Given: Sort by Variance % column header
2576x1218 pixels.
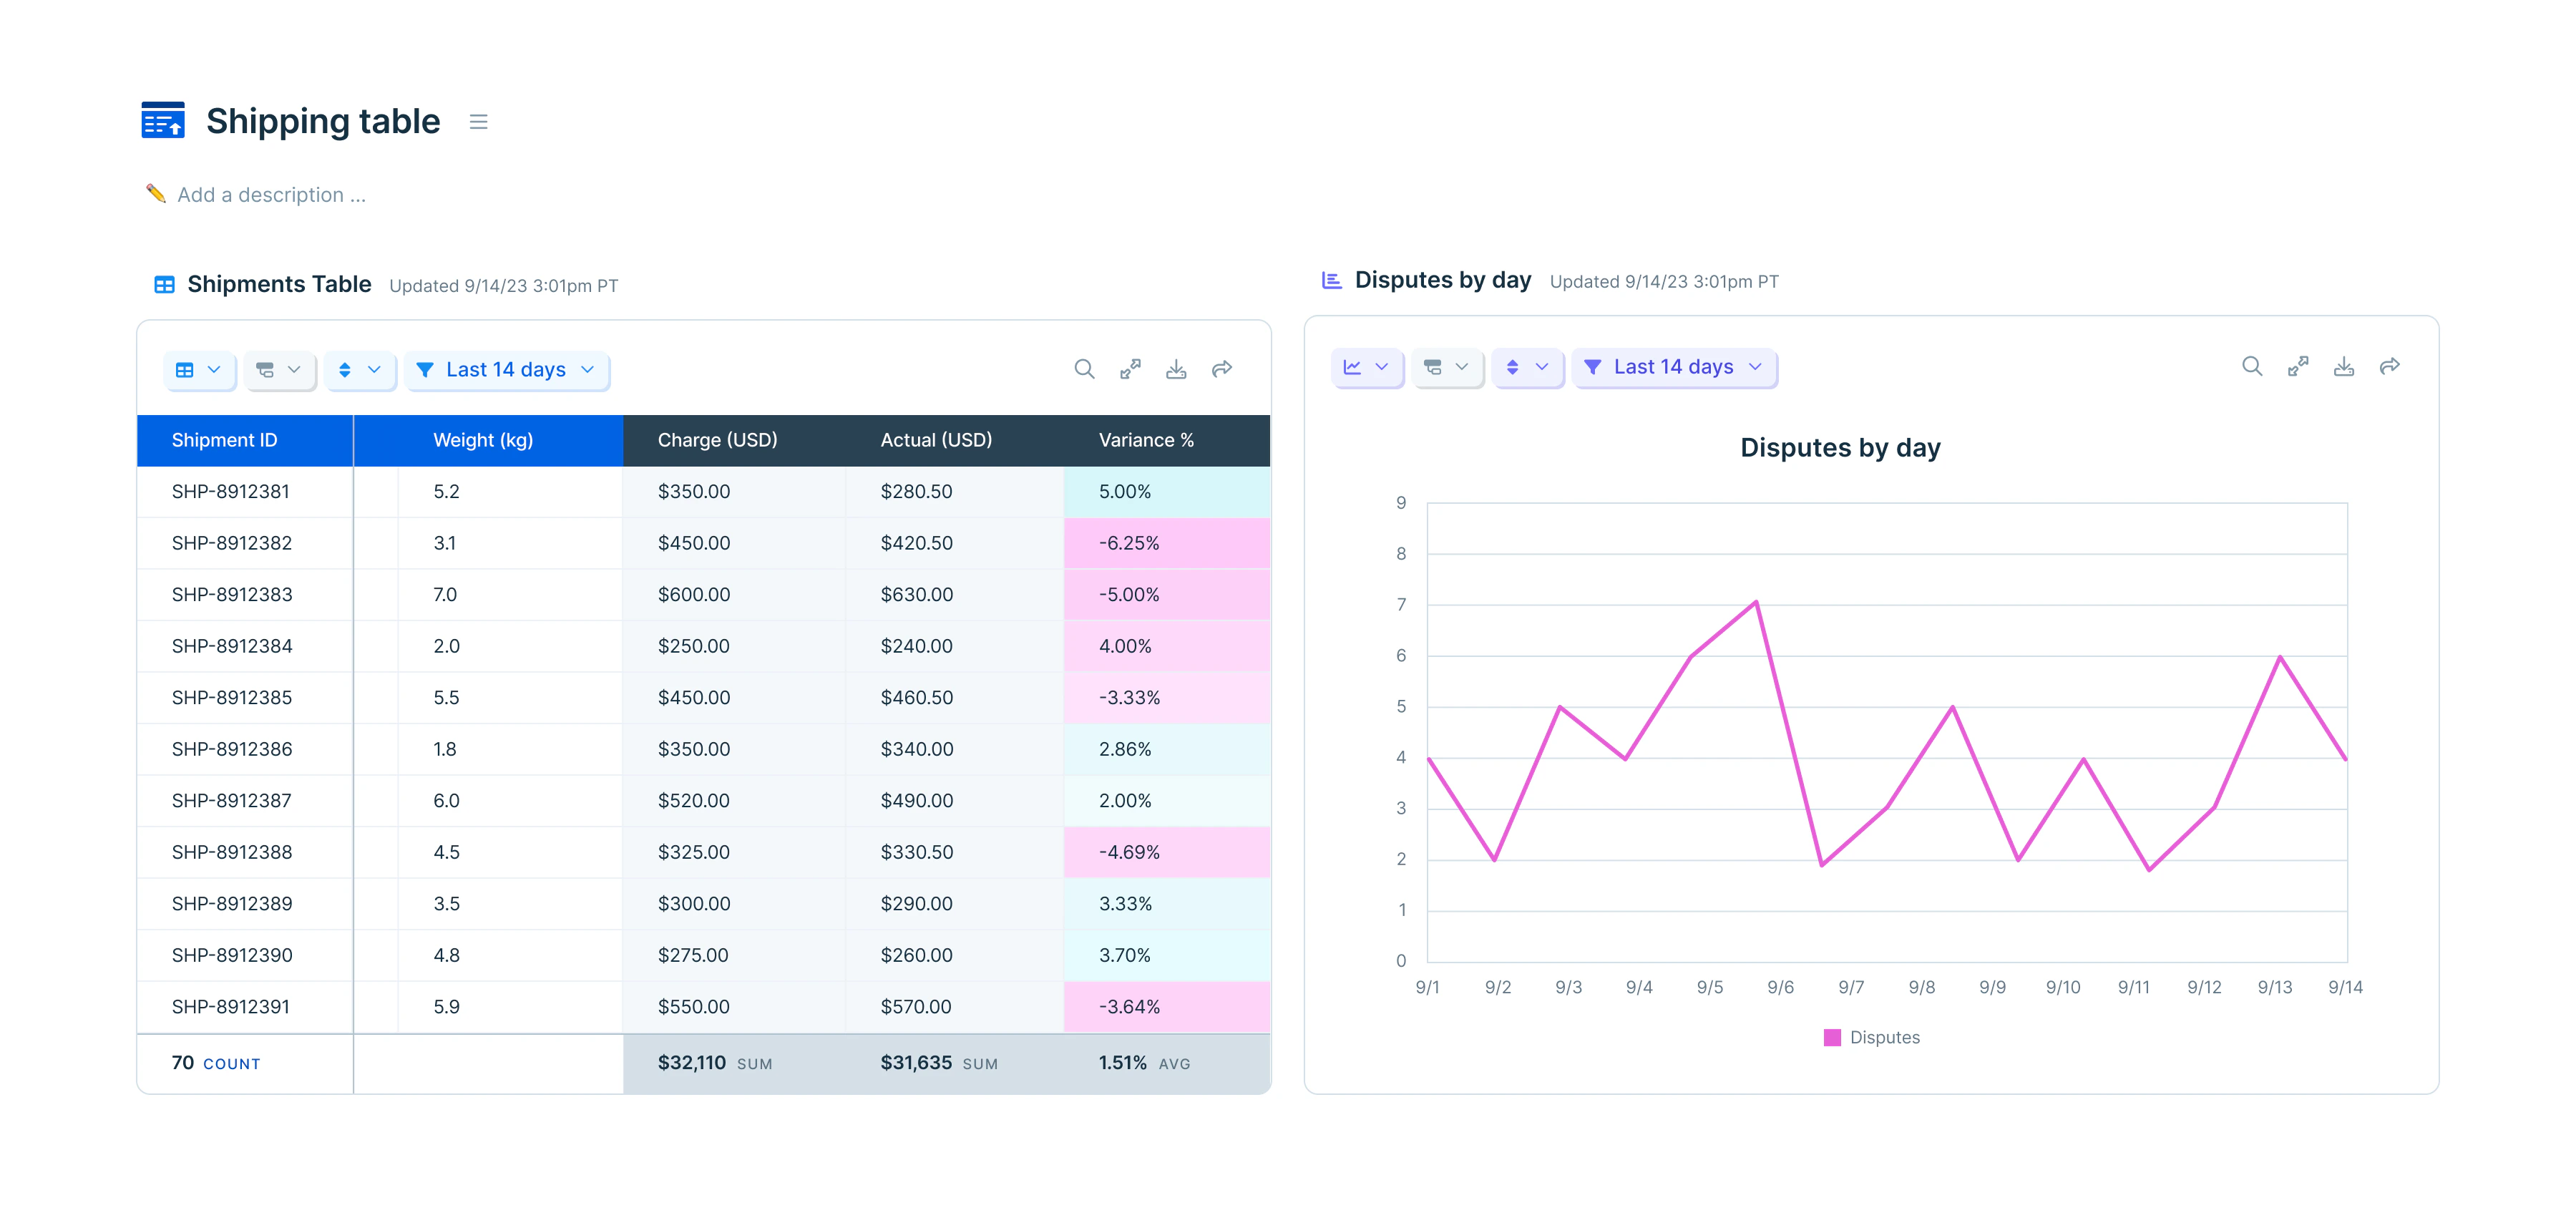Looking at the screenshot, I should 1146,440.
